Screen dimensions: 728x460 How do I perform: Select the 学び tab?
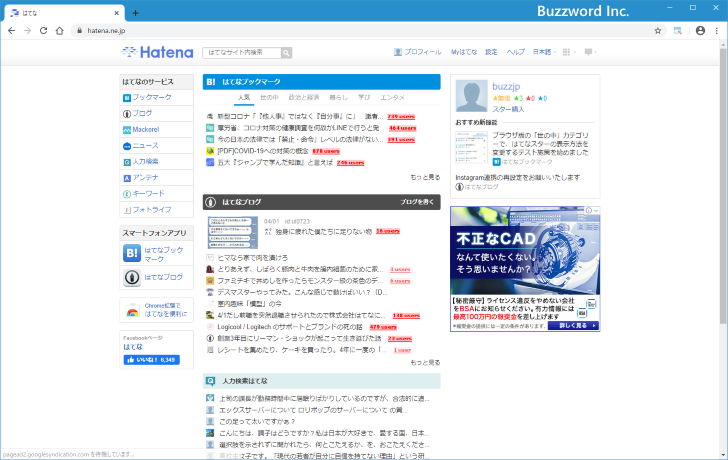coord(364,97)
